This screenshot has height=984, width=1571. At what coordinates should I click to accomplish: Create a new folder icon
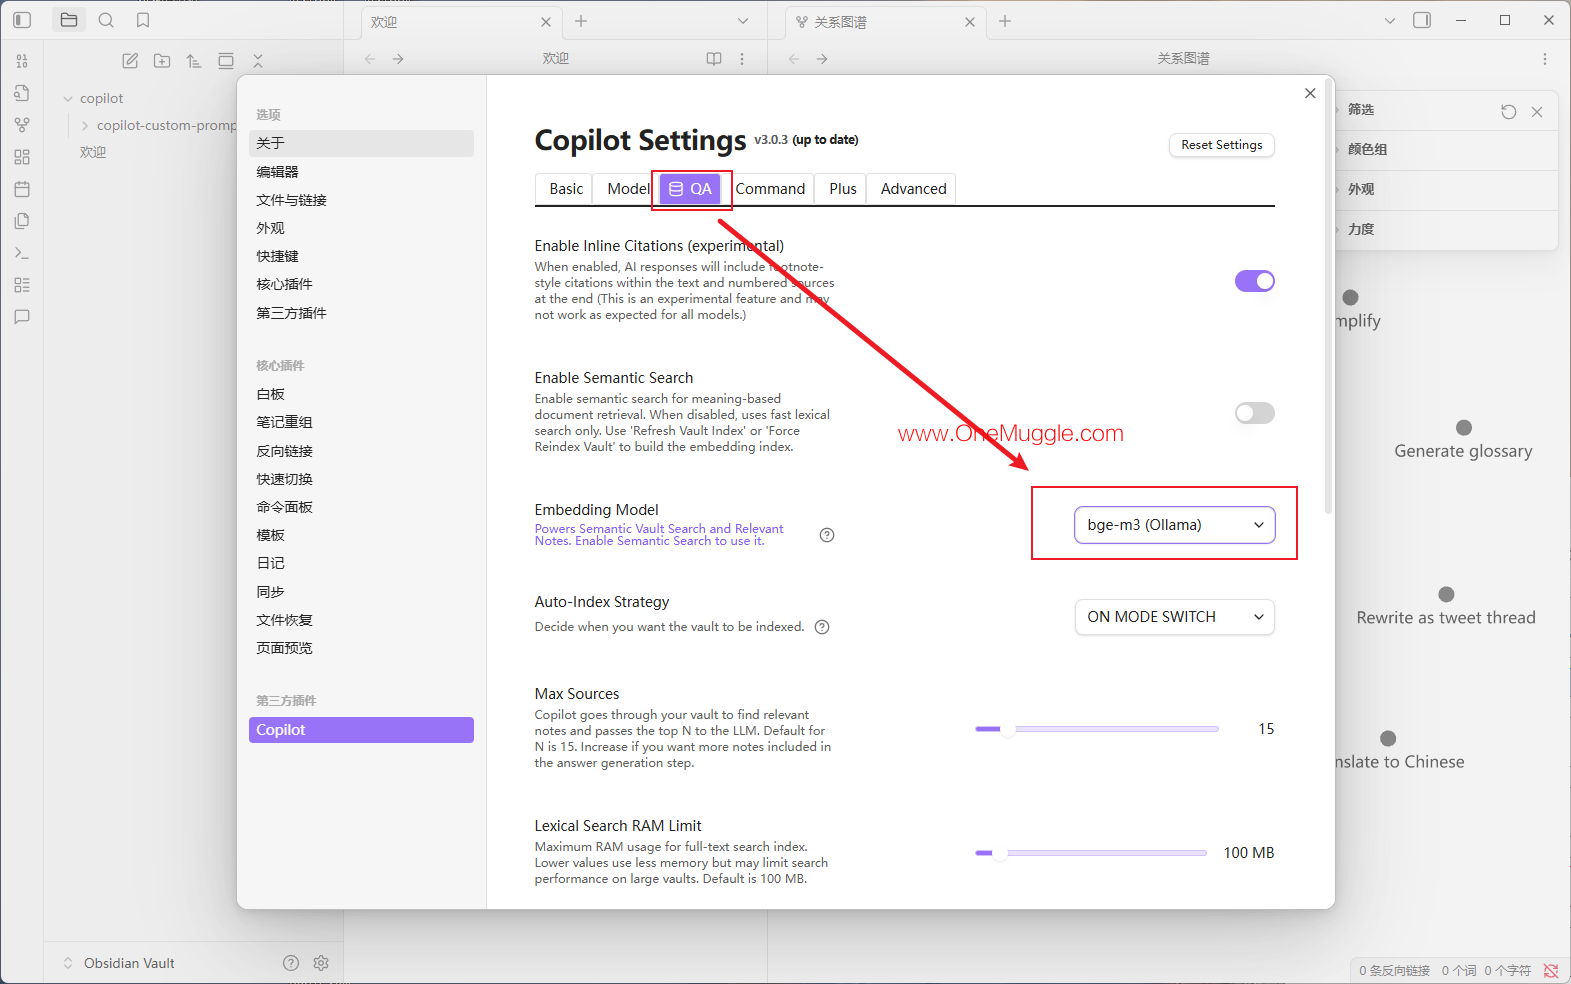click(162, 61)
